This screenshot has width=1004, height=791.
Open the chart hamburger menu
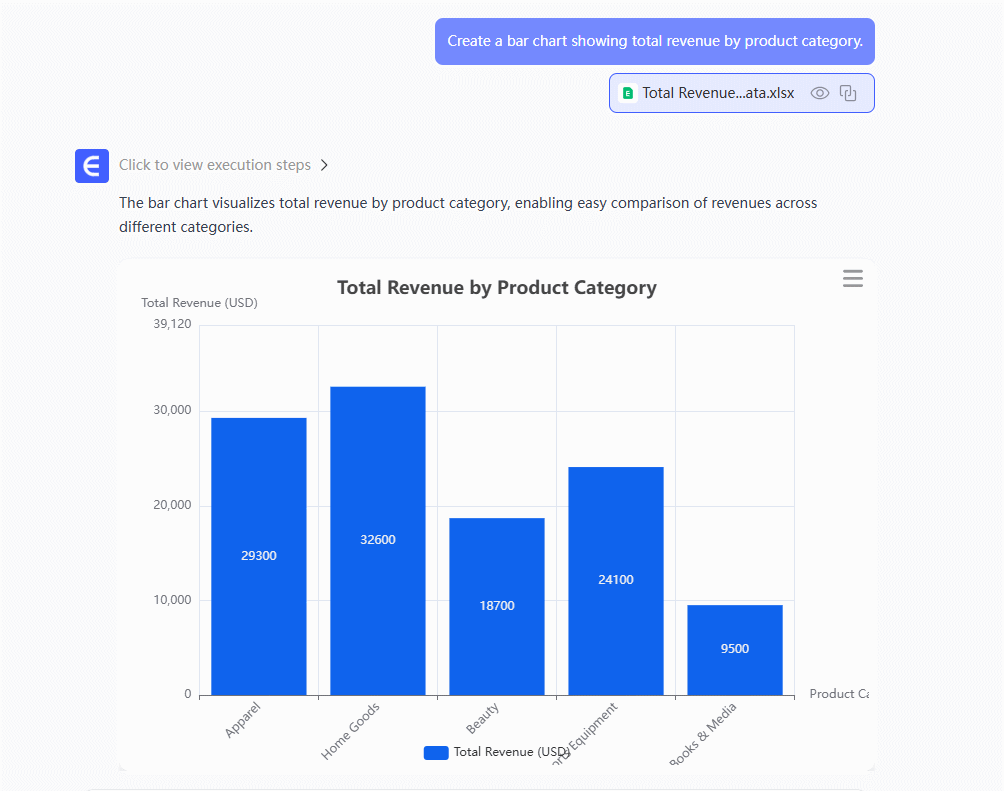pyautogui.click(x=852, y=279)
